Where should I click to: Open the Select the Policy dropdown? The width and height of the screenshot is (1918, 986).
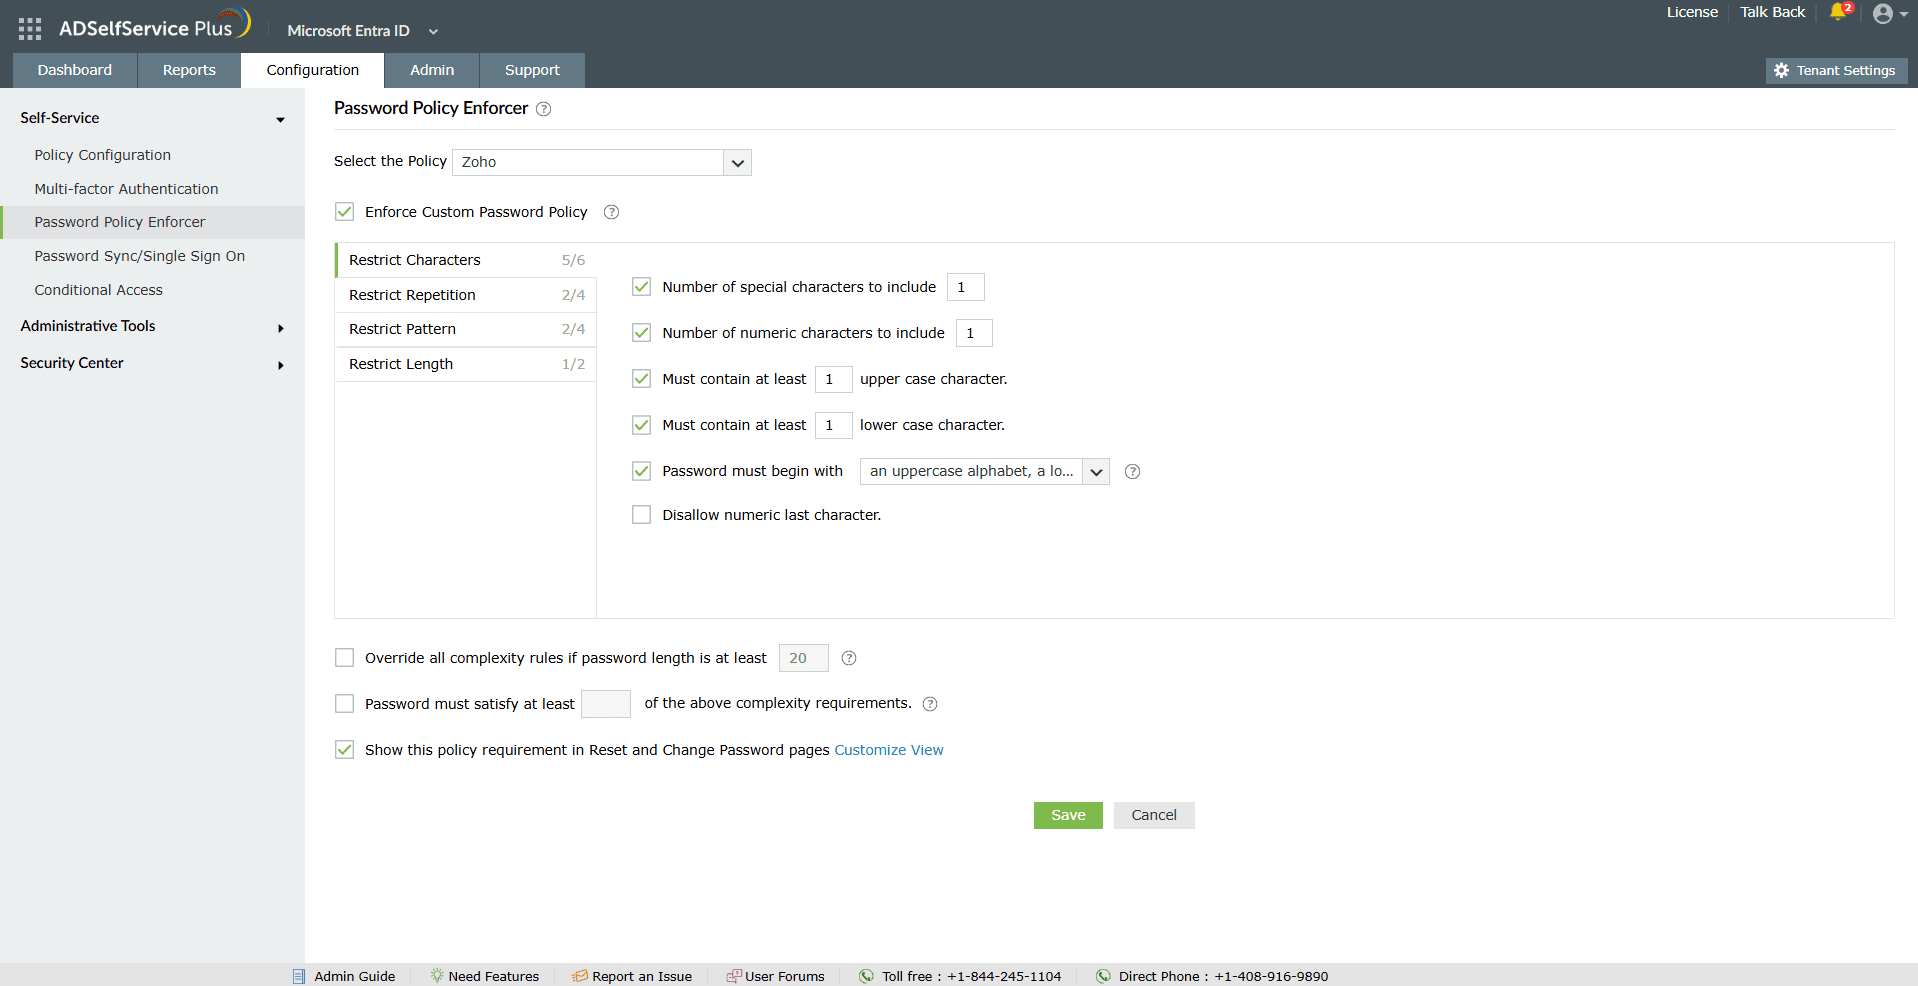[602, 162]
